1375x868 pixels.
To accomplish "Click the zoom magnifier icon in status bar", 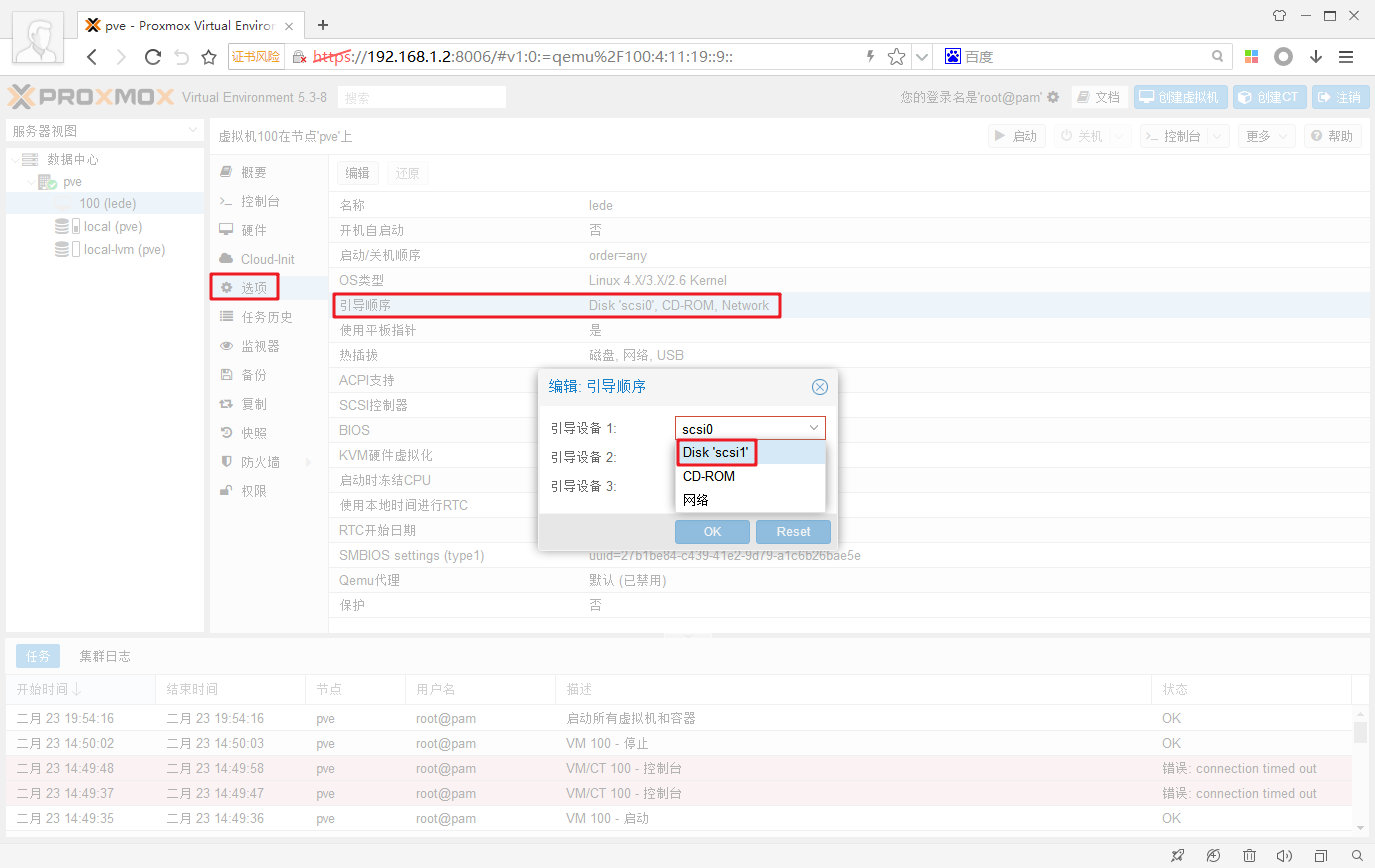I will (x=1357, y=856).
